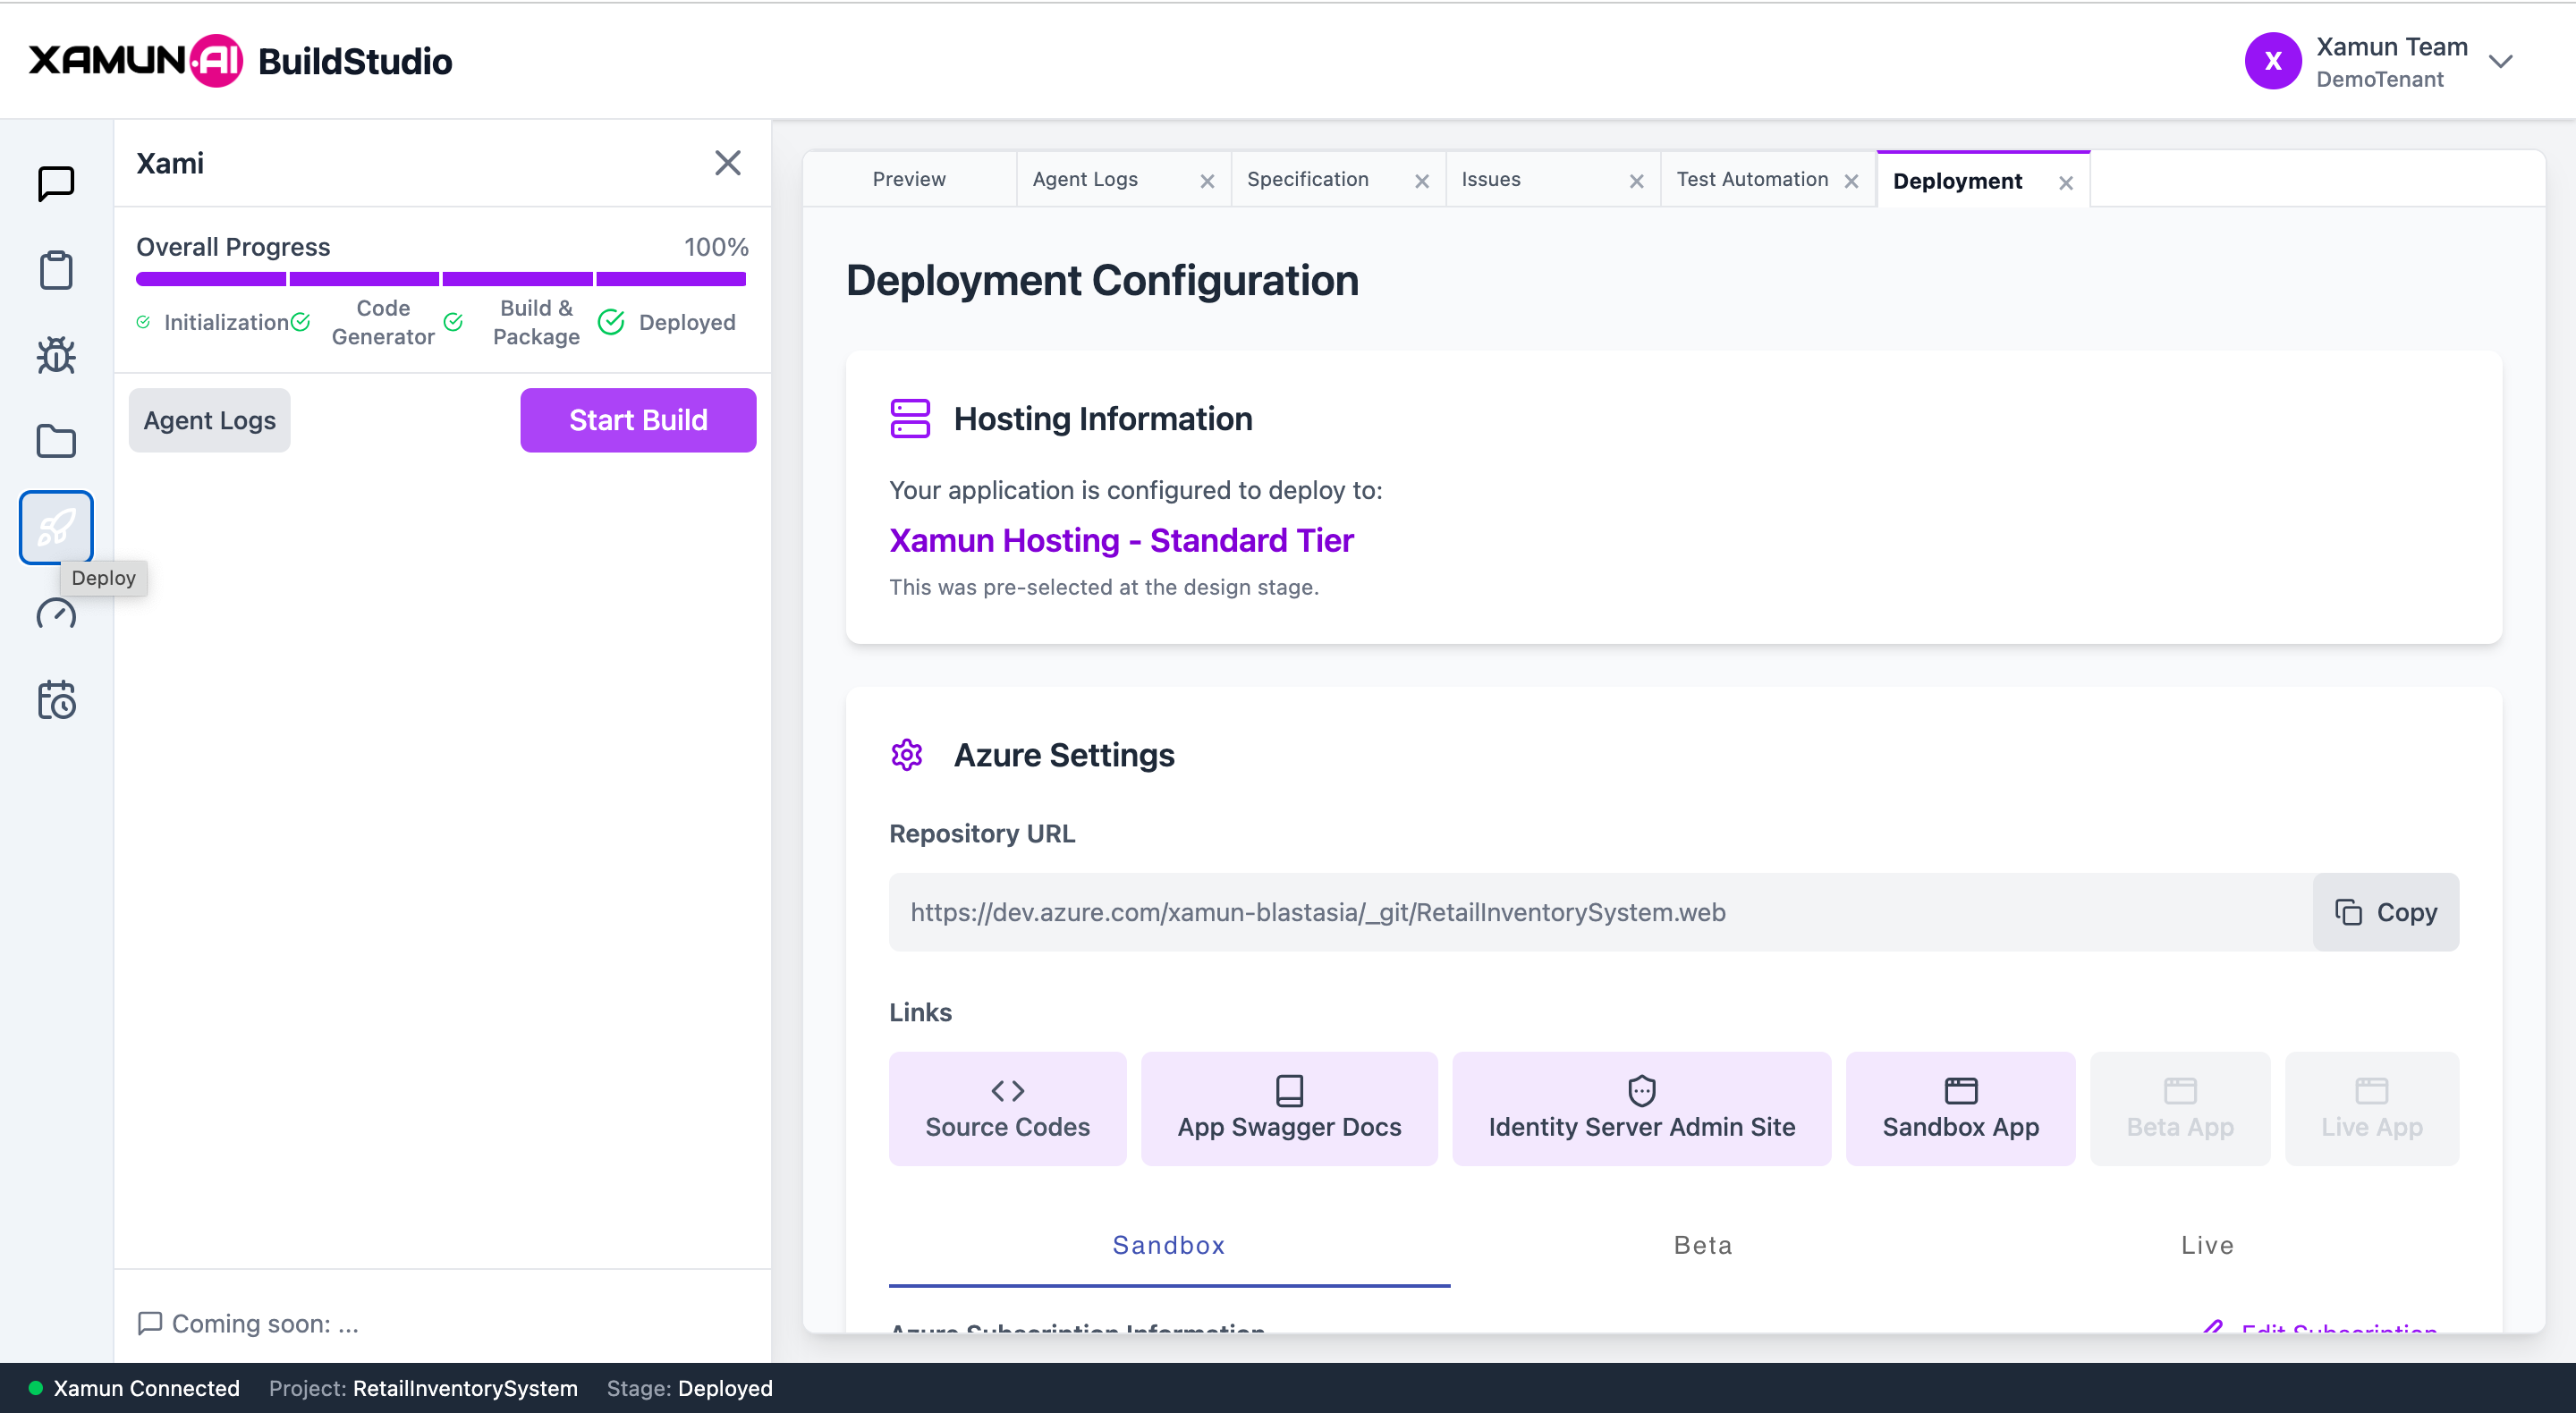The image size is (2576, 1413).
Task: Click the Build & Package stage label
Action: click(x=536, y=322)
